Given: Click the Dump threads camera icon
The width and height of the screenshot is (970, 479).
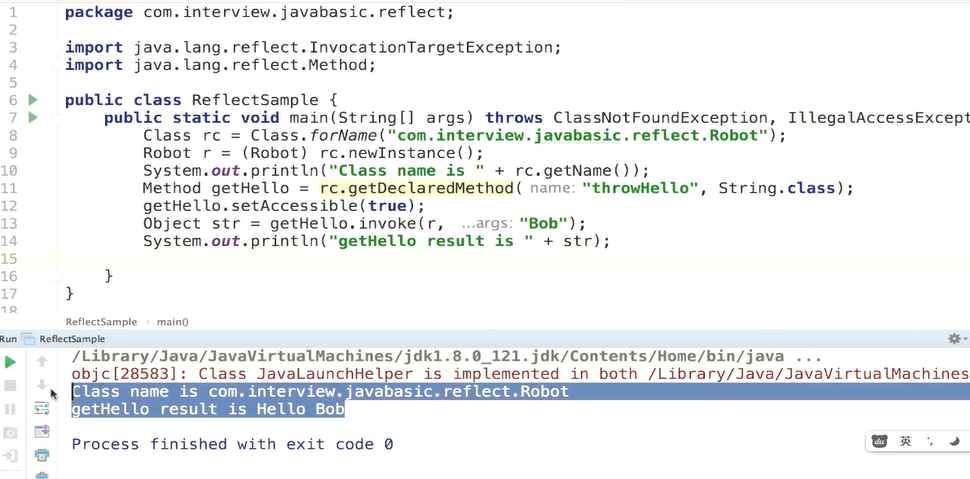Looking at the screenshot, I should click(11, 433).
